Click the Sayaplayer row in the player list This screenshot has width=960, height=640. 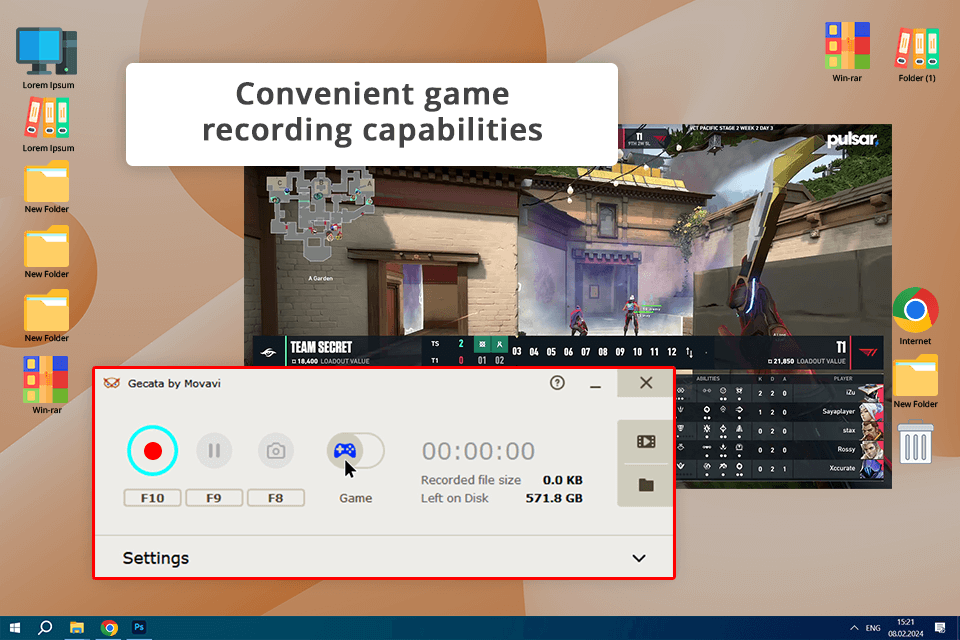tap(779, 412)
